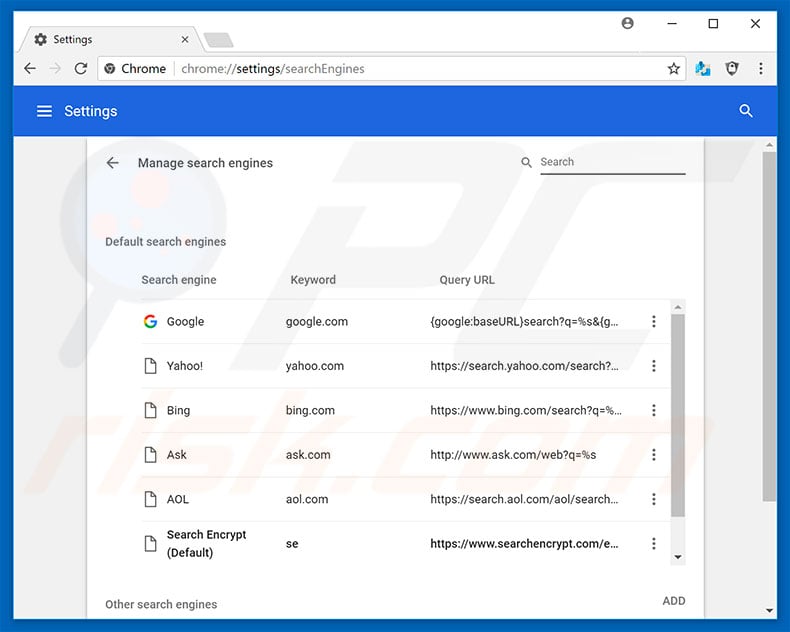Open more actions menu for Search Encrypt
Viewport: 790px width, 632px height.
[653, 543]
